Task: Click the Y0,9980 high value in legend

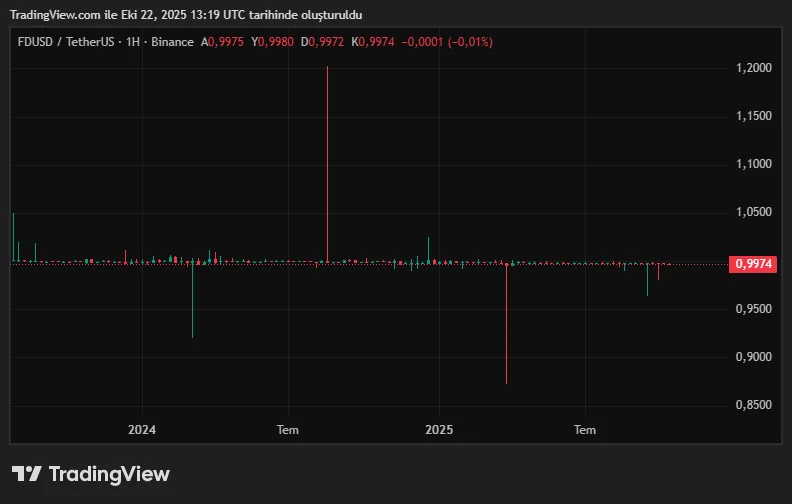Action: point(272,42)
